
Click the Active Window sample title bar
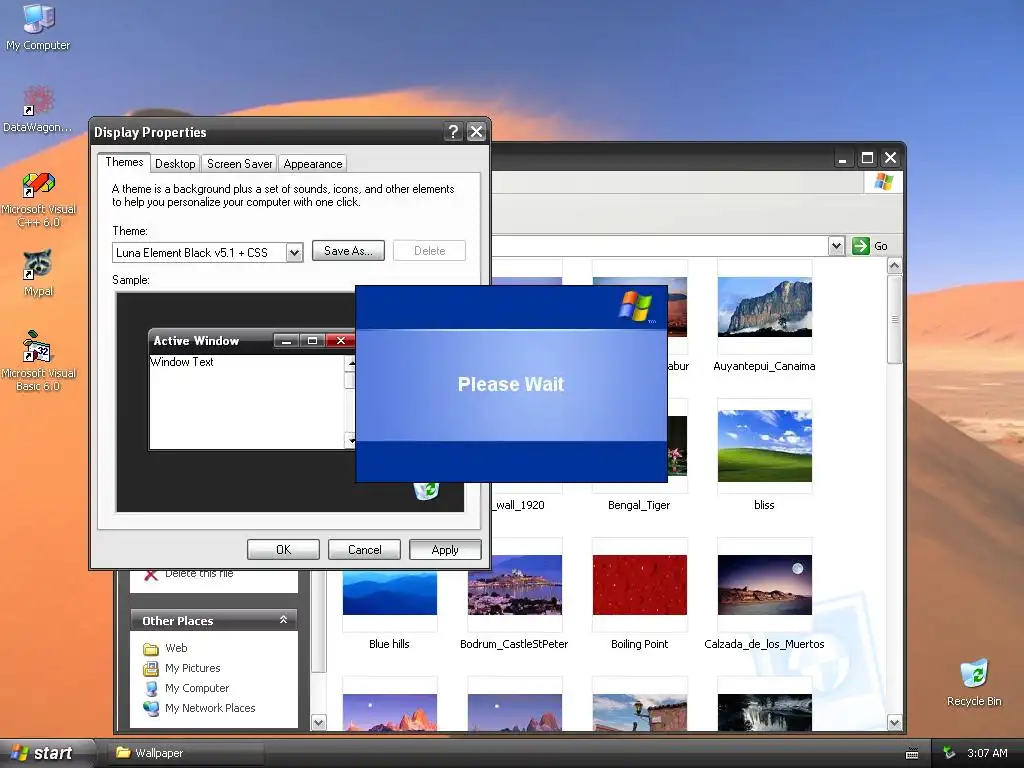click(x=251, y=340)
